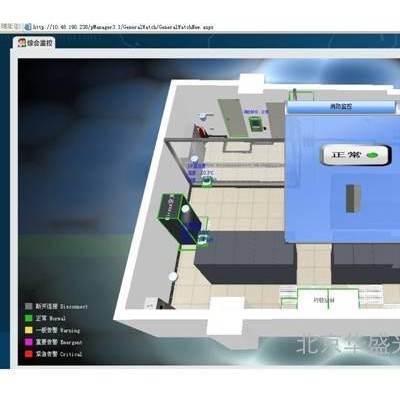Select the red fire extinguisher object
Viewport: 400px width, 400px height.
tap(201, 131)
